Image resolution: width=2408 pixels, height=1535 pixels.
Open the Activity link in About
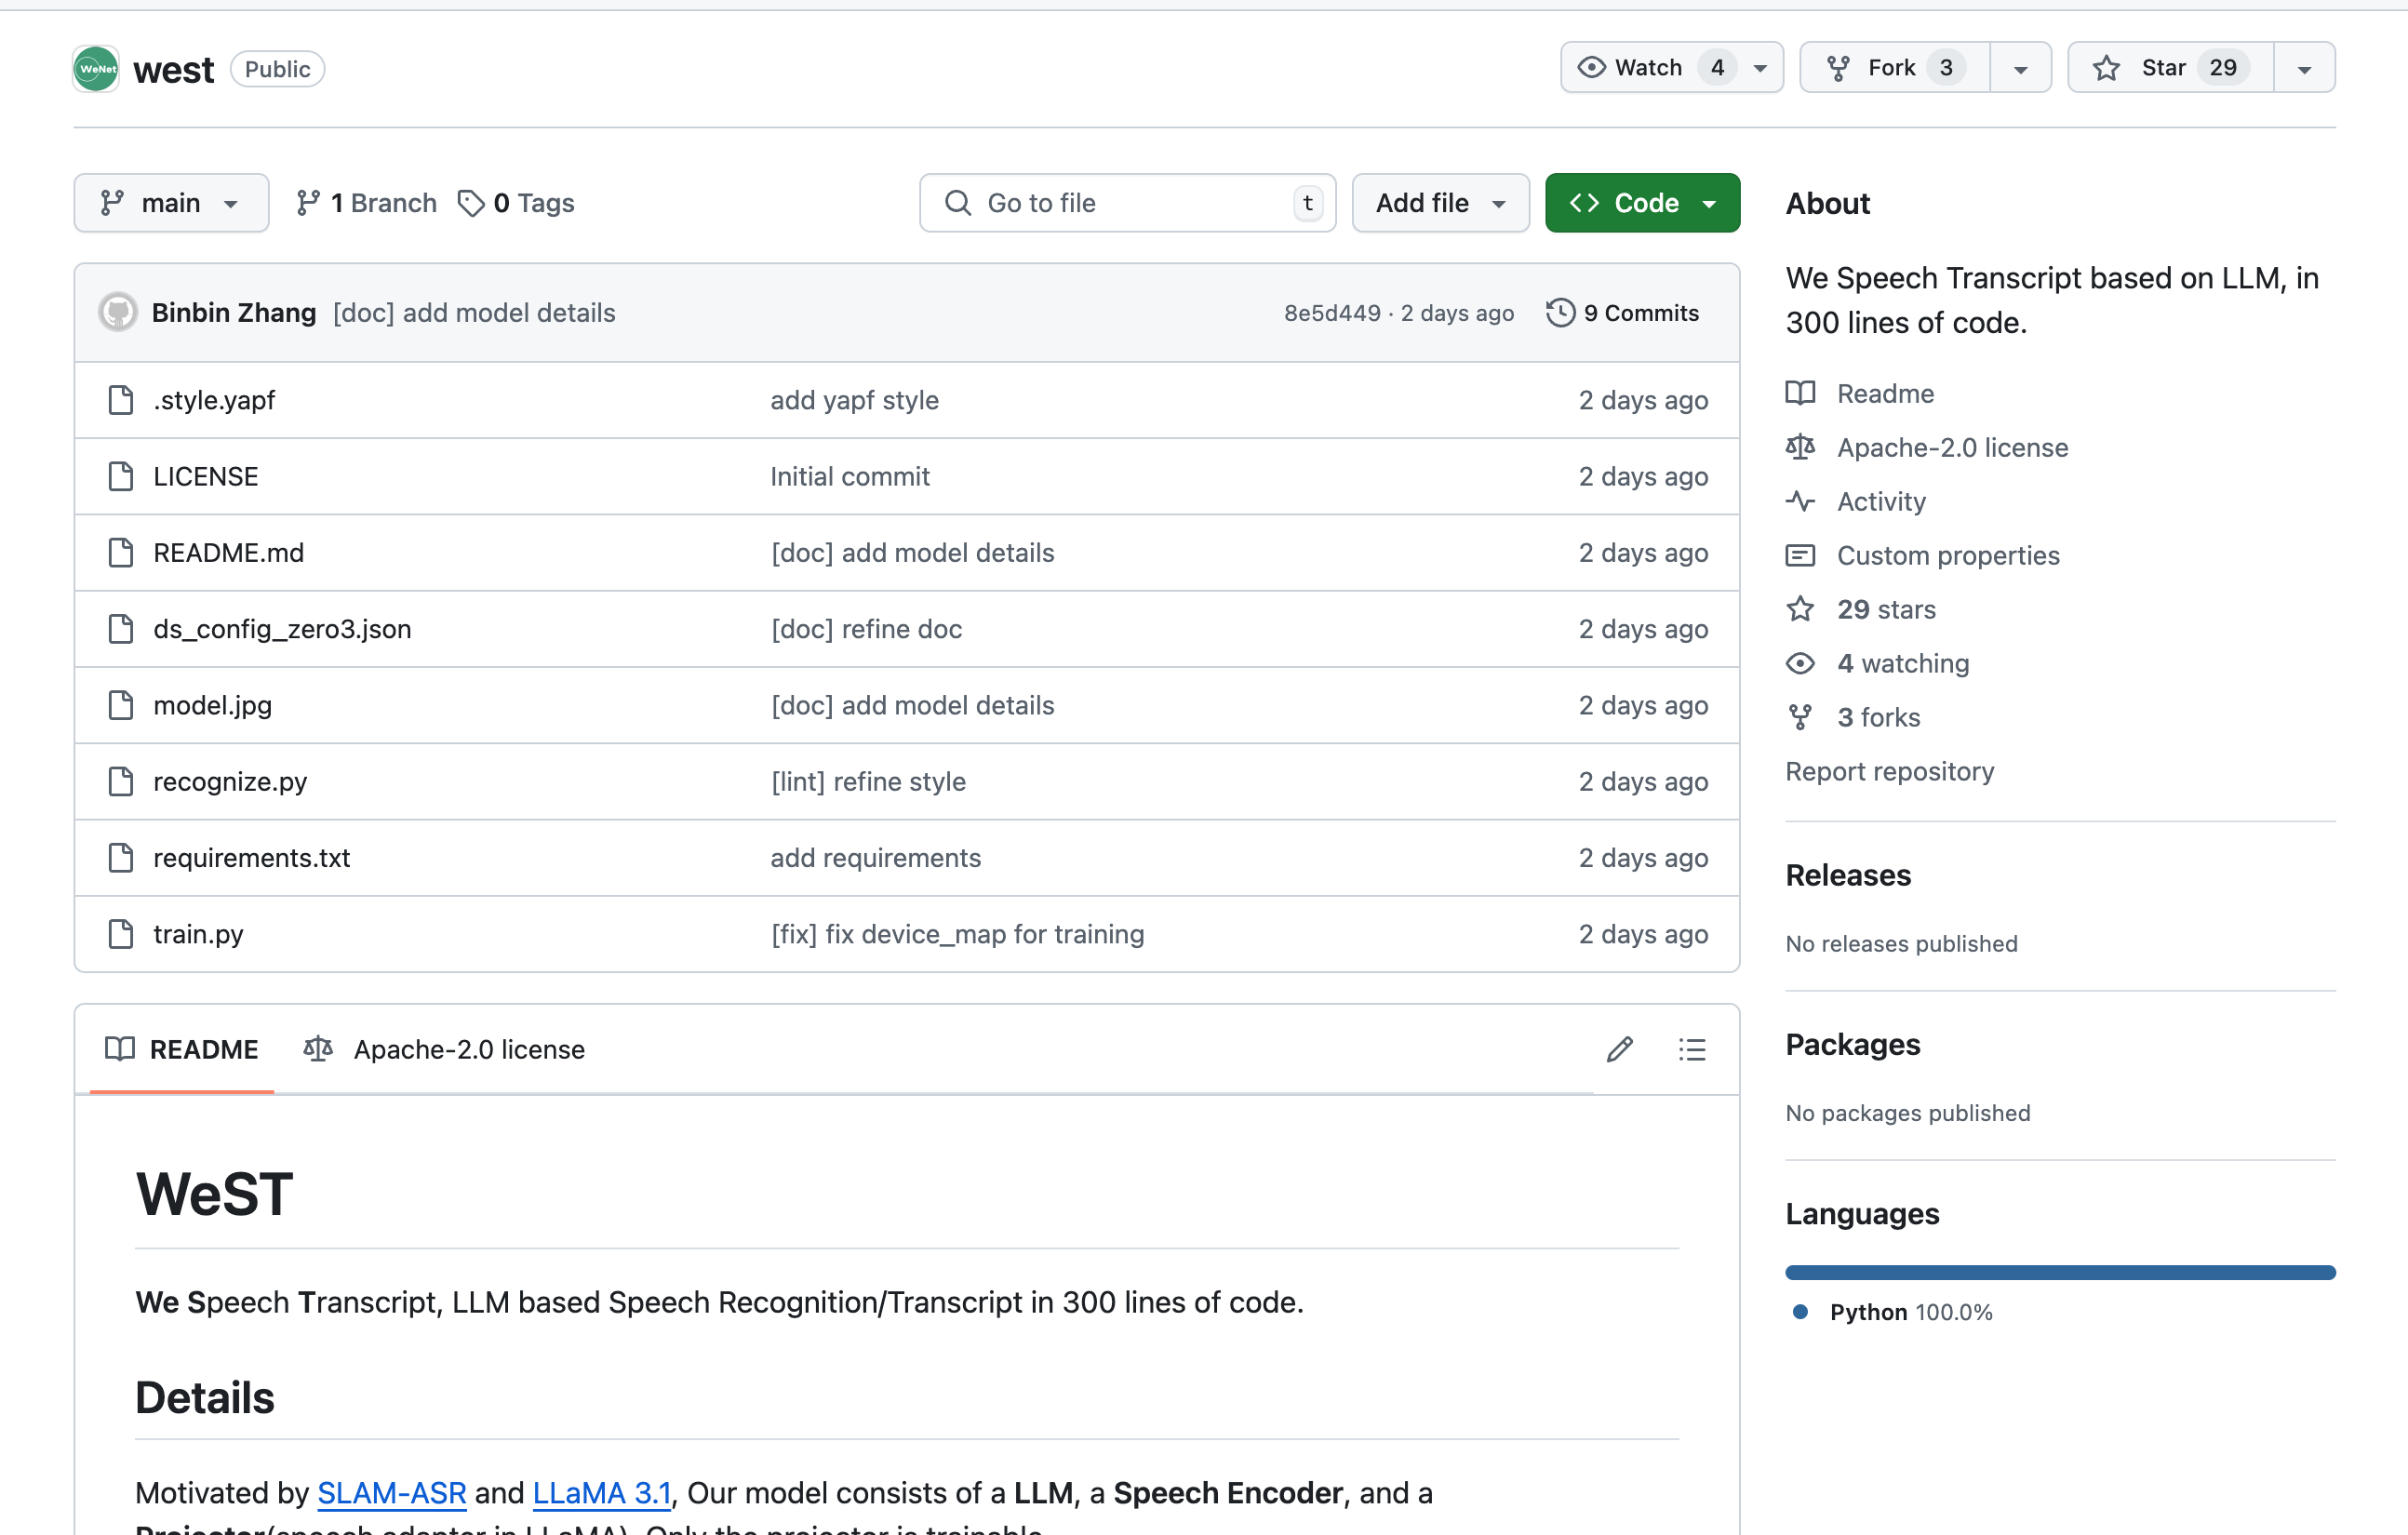(x=1856, y=501)
